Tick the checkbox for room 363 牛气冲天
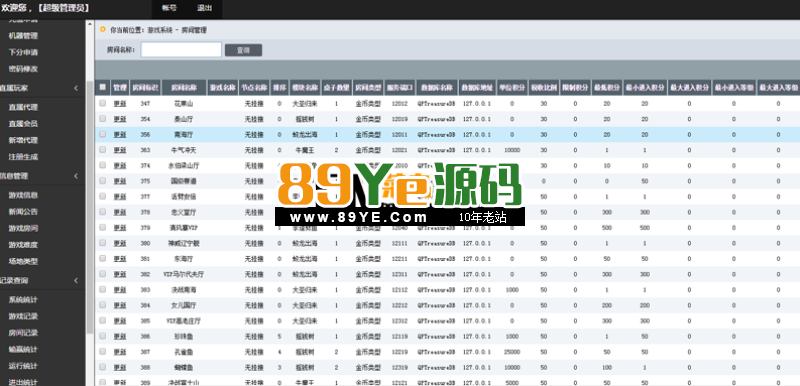This screenshot has width=800, height=386. coord(103,150)
